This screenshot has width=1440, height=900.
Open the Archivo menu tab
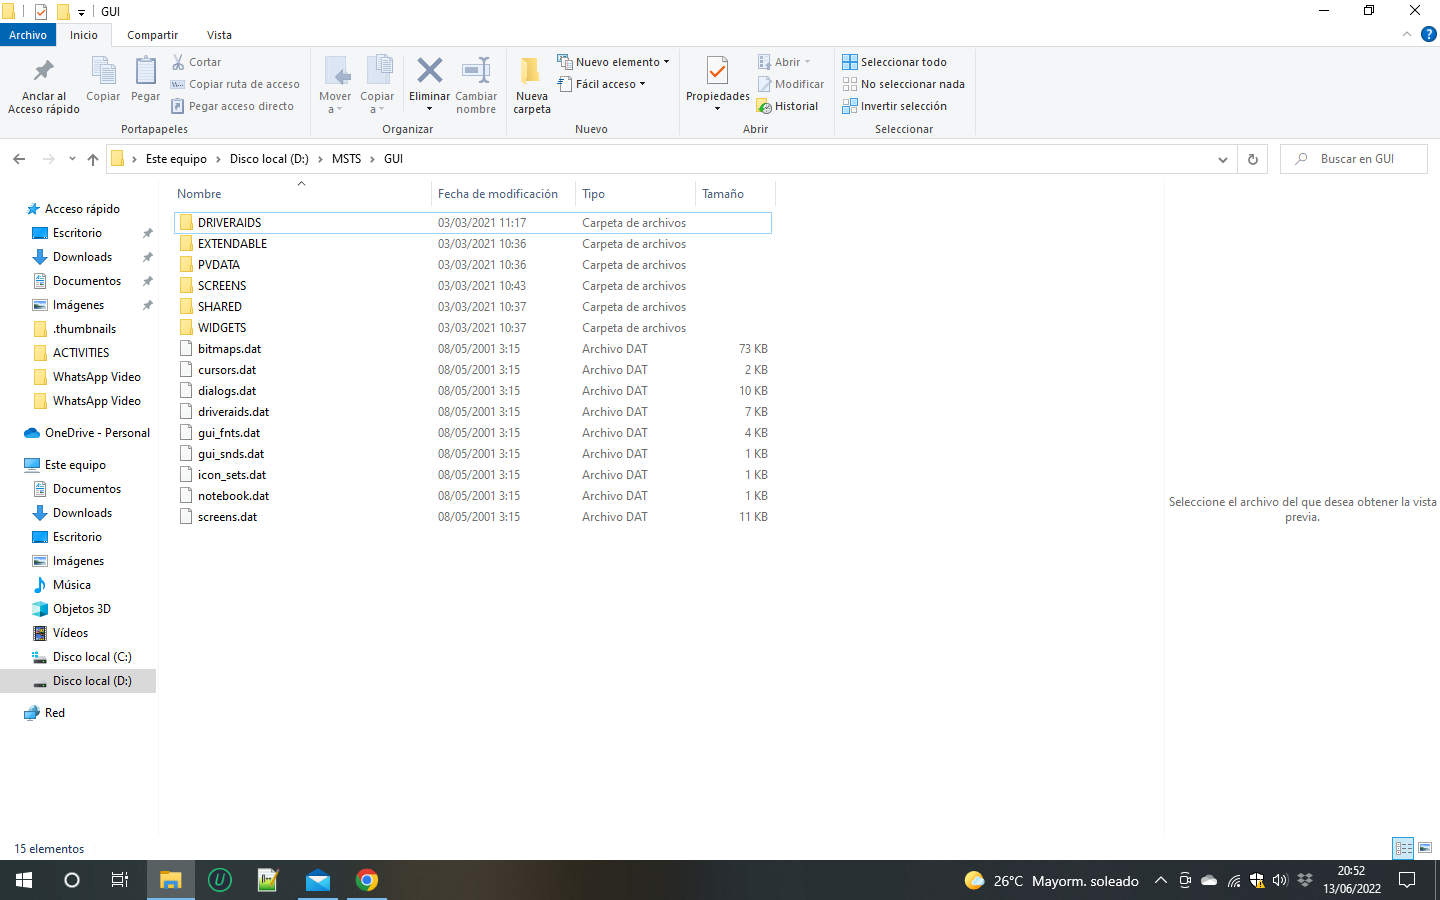click(x=28, y=35)
